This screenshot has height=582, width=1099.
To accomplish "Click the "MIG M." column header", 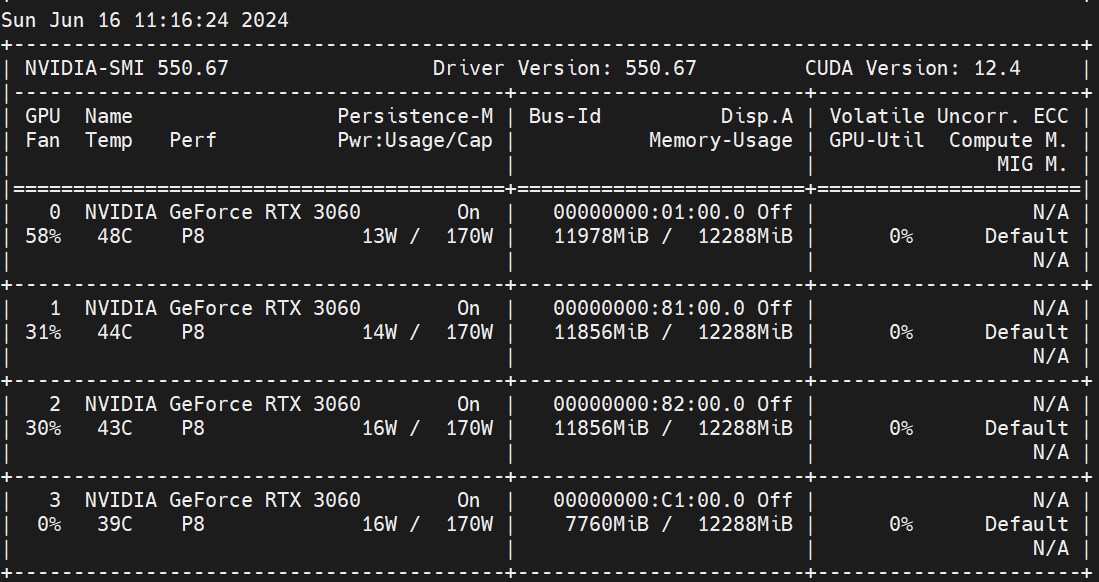I will point(1032,164).
